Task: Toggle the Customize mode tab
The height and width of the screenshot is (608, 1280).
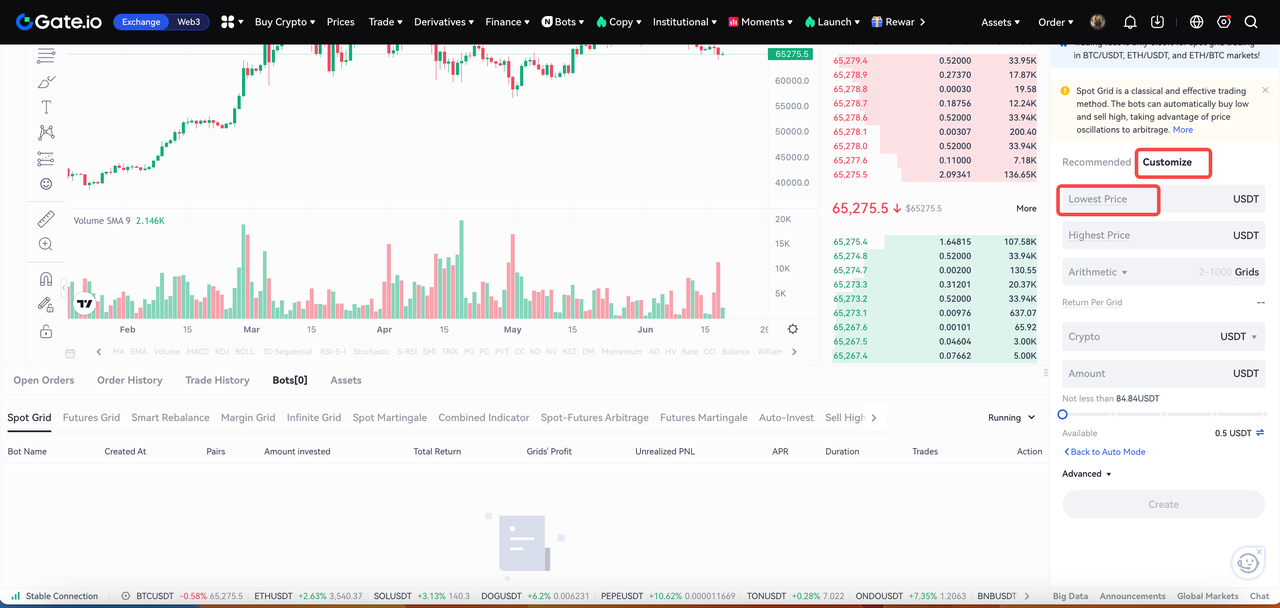Action: [1167, 162]
